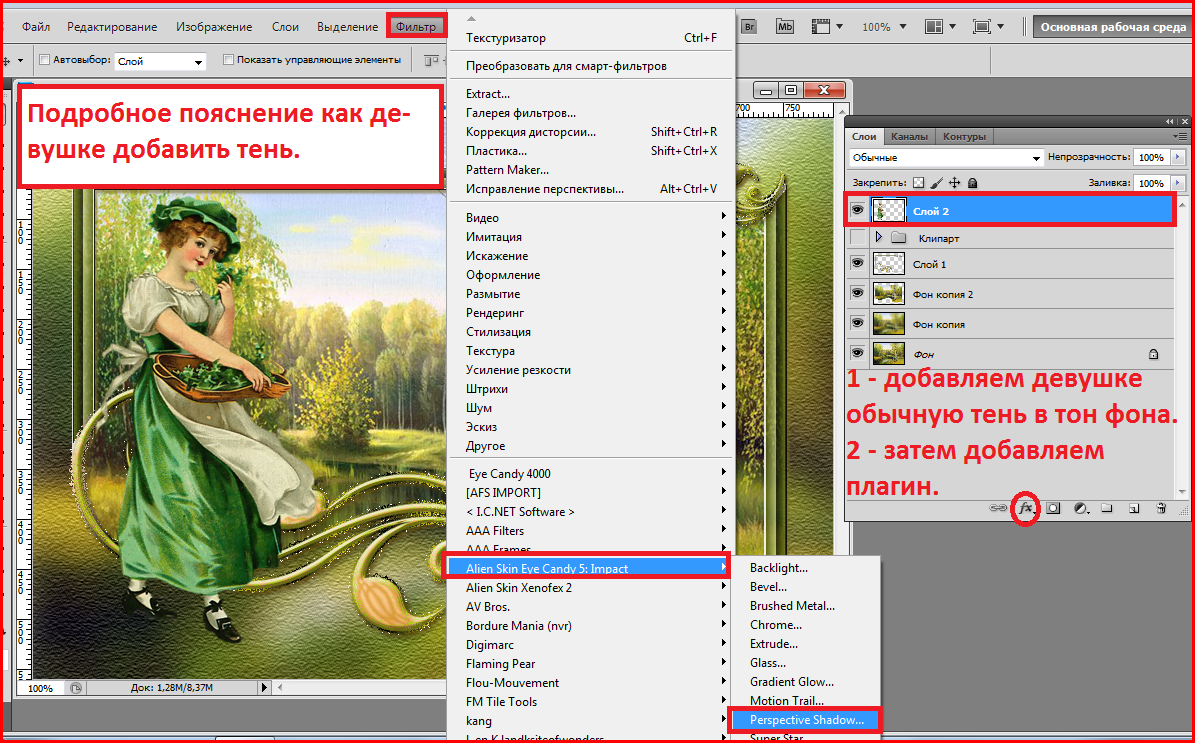This screenshot has height=743, width=1195.
Task: Open the Автовыбор Слой dropdown
Action: (x=160, y=61)
